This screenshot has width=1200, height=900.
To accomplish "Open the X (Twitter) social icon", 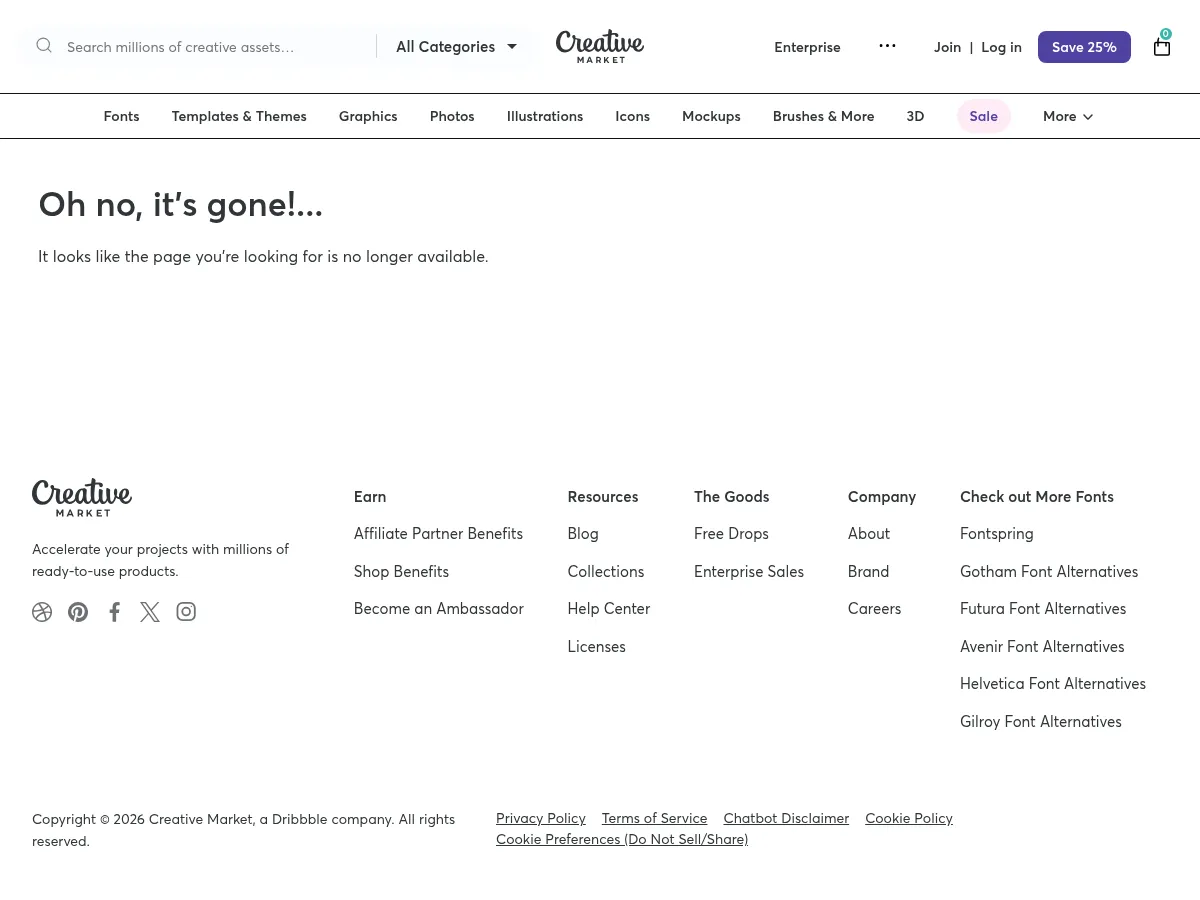I will pyautogui.click(x=150, y=611).
